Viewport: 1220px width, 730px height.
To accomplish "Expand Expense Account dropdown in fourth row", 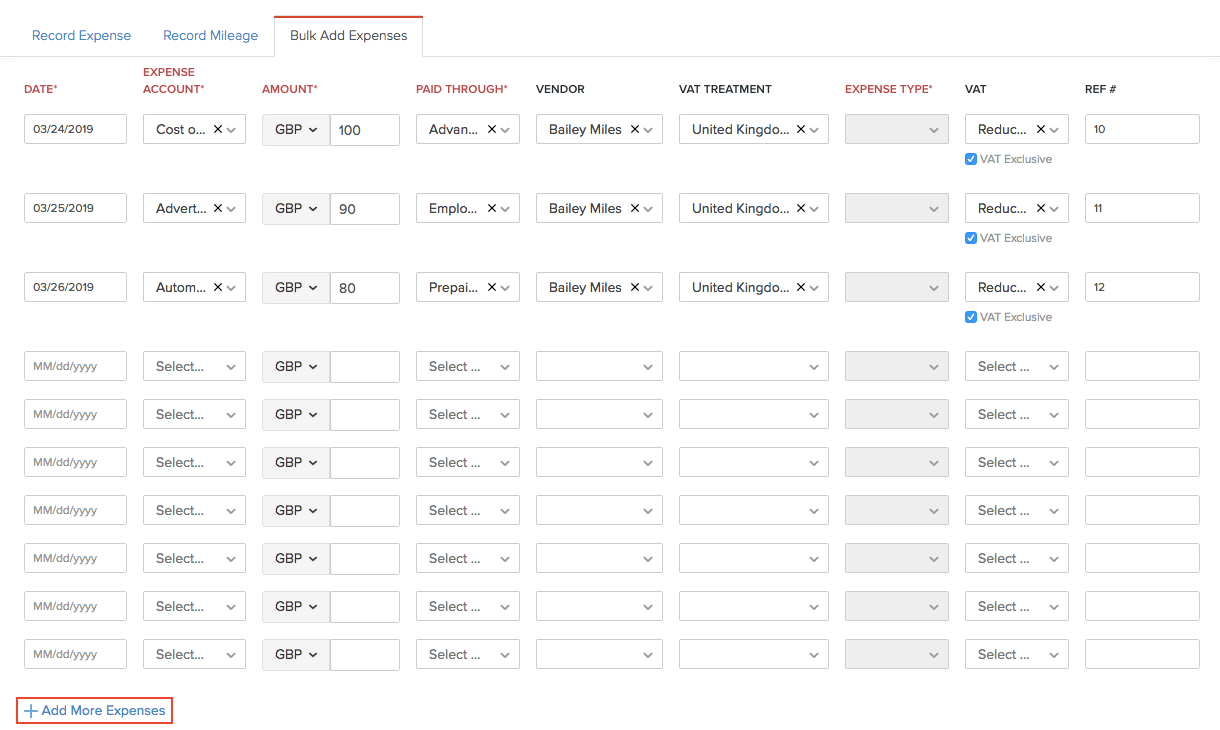I will coord(194,367).
